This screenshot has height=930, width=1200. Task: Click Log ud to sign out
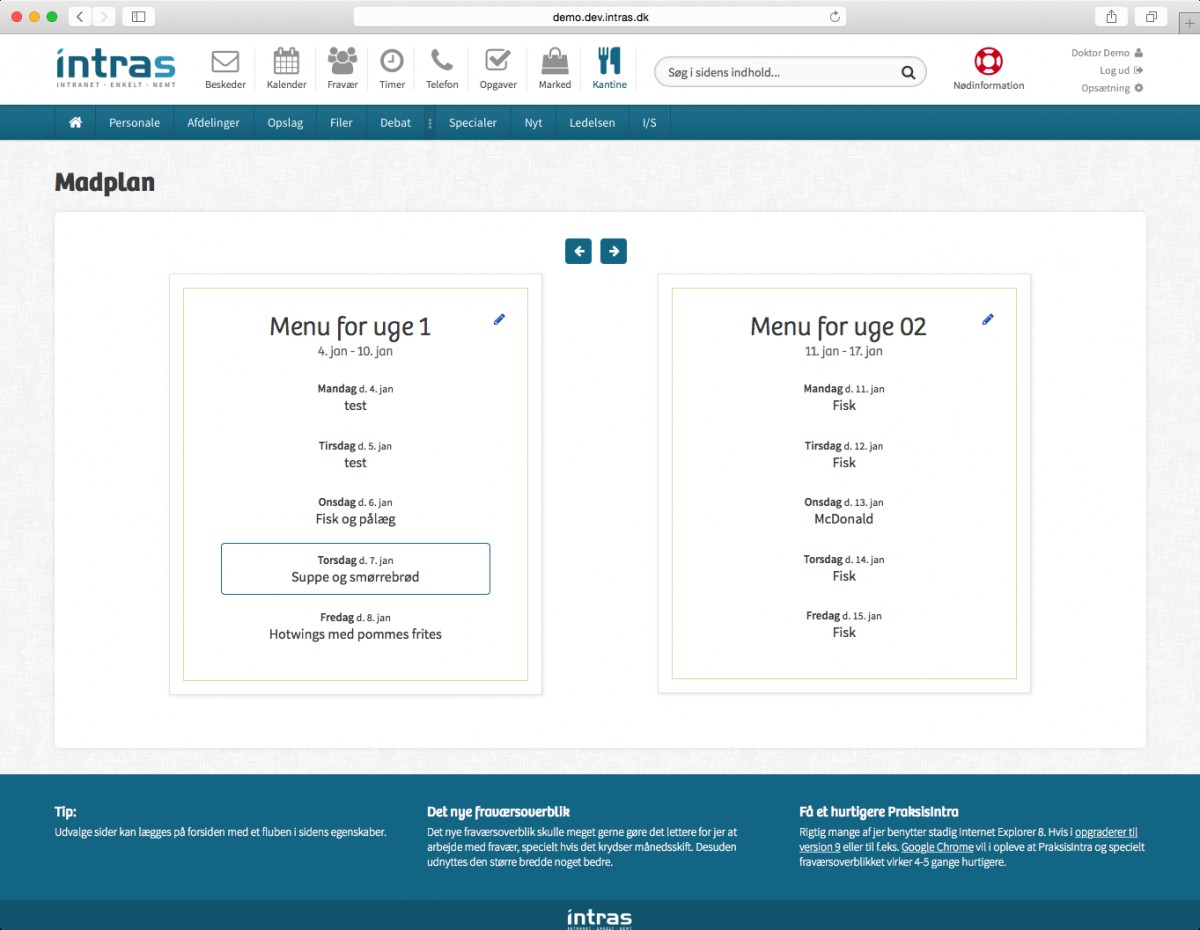click(1115, 70)
